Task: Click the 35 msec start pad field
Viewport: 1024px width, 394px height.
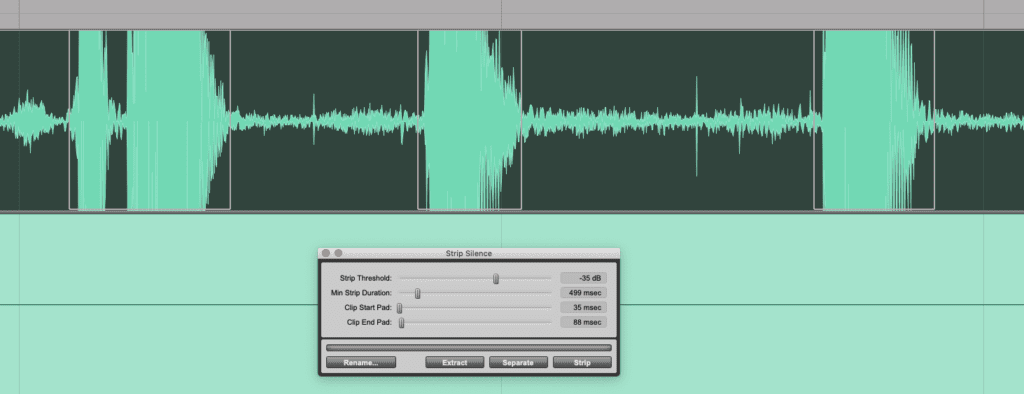Action: (583, 307)
